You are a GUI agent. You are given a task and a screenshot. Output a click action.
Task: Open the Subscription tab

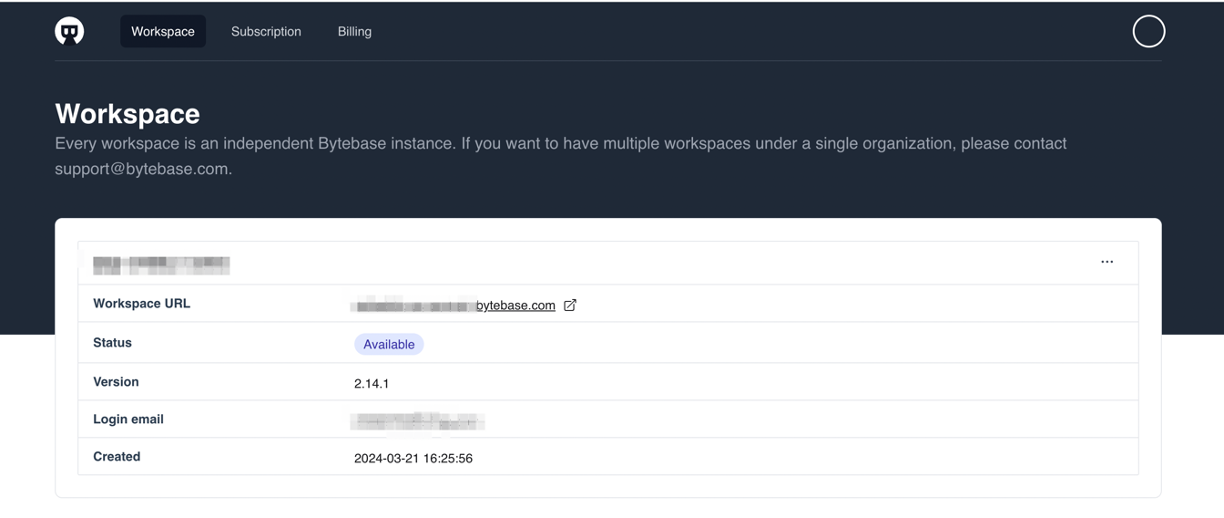click(x=266, y=32)
